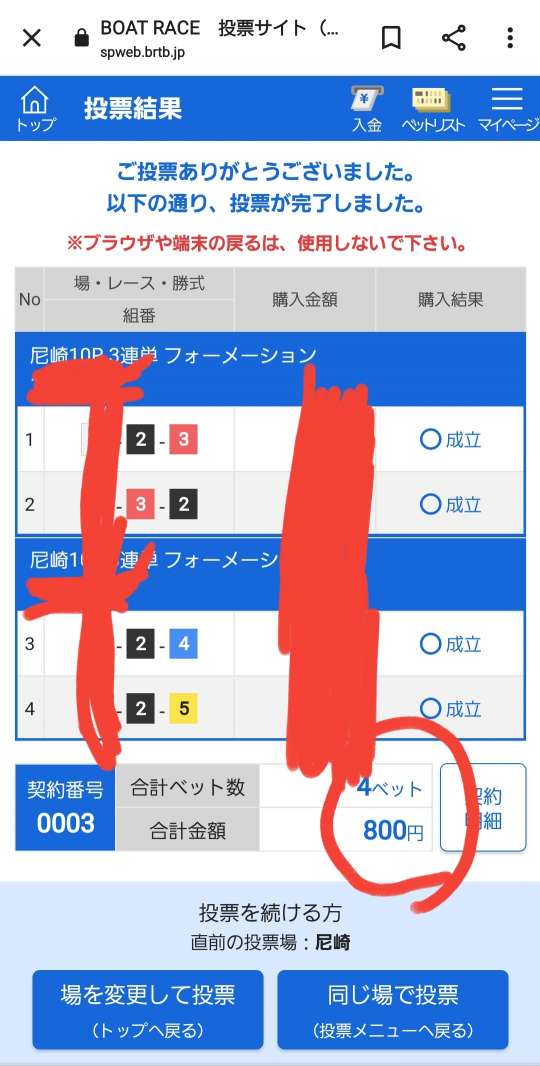Go to トップ home icon
The height and width of the screenshot is (1066, 540).
tap(35, 109)
